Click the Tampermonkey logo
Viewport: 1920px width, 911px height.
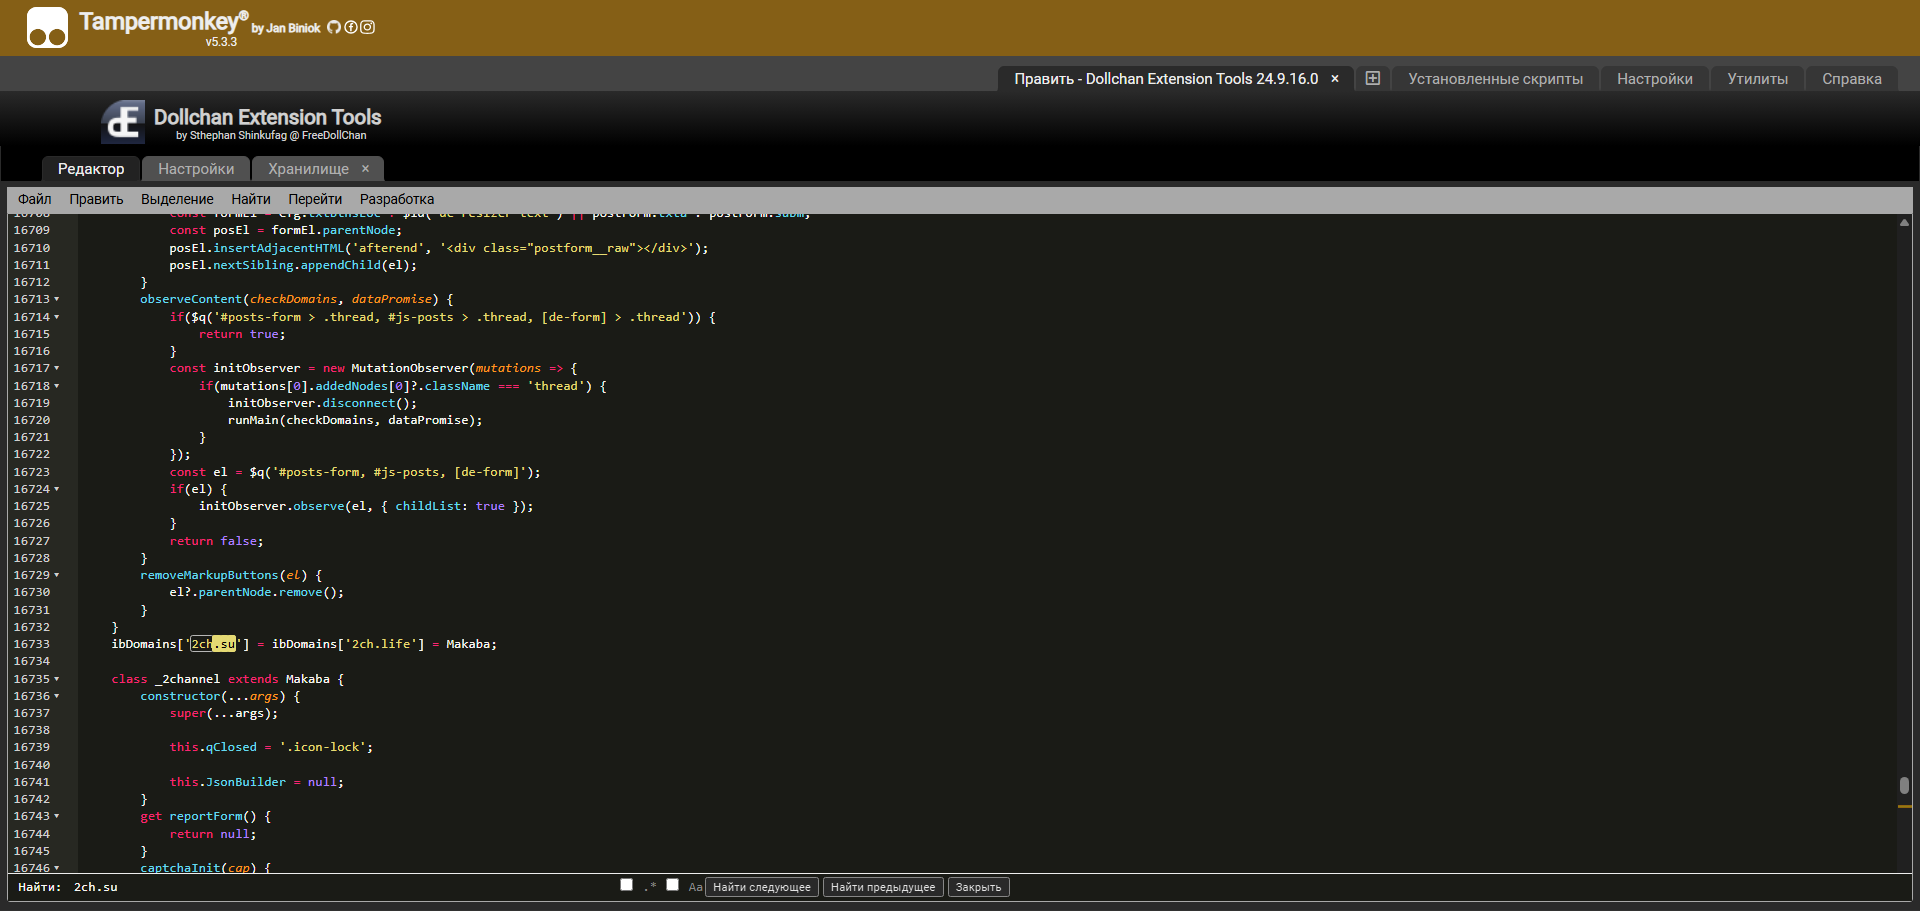click(47, 27)
